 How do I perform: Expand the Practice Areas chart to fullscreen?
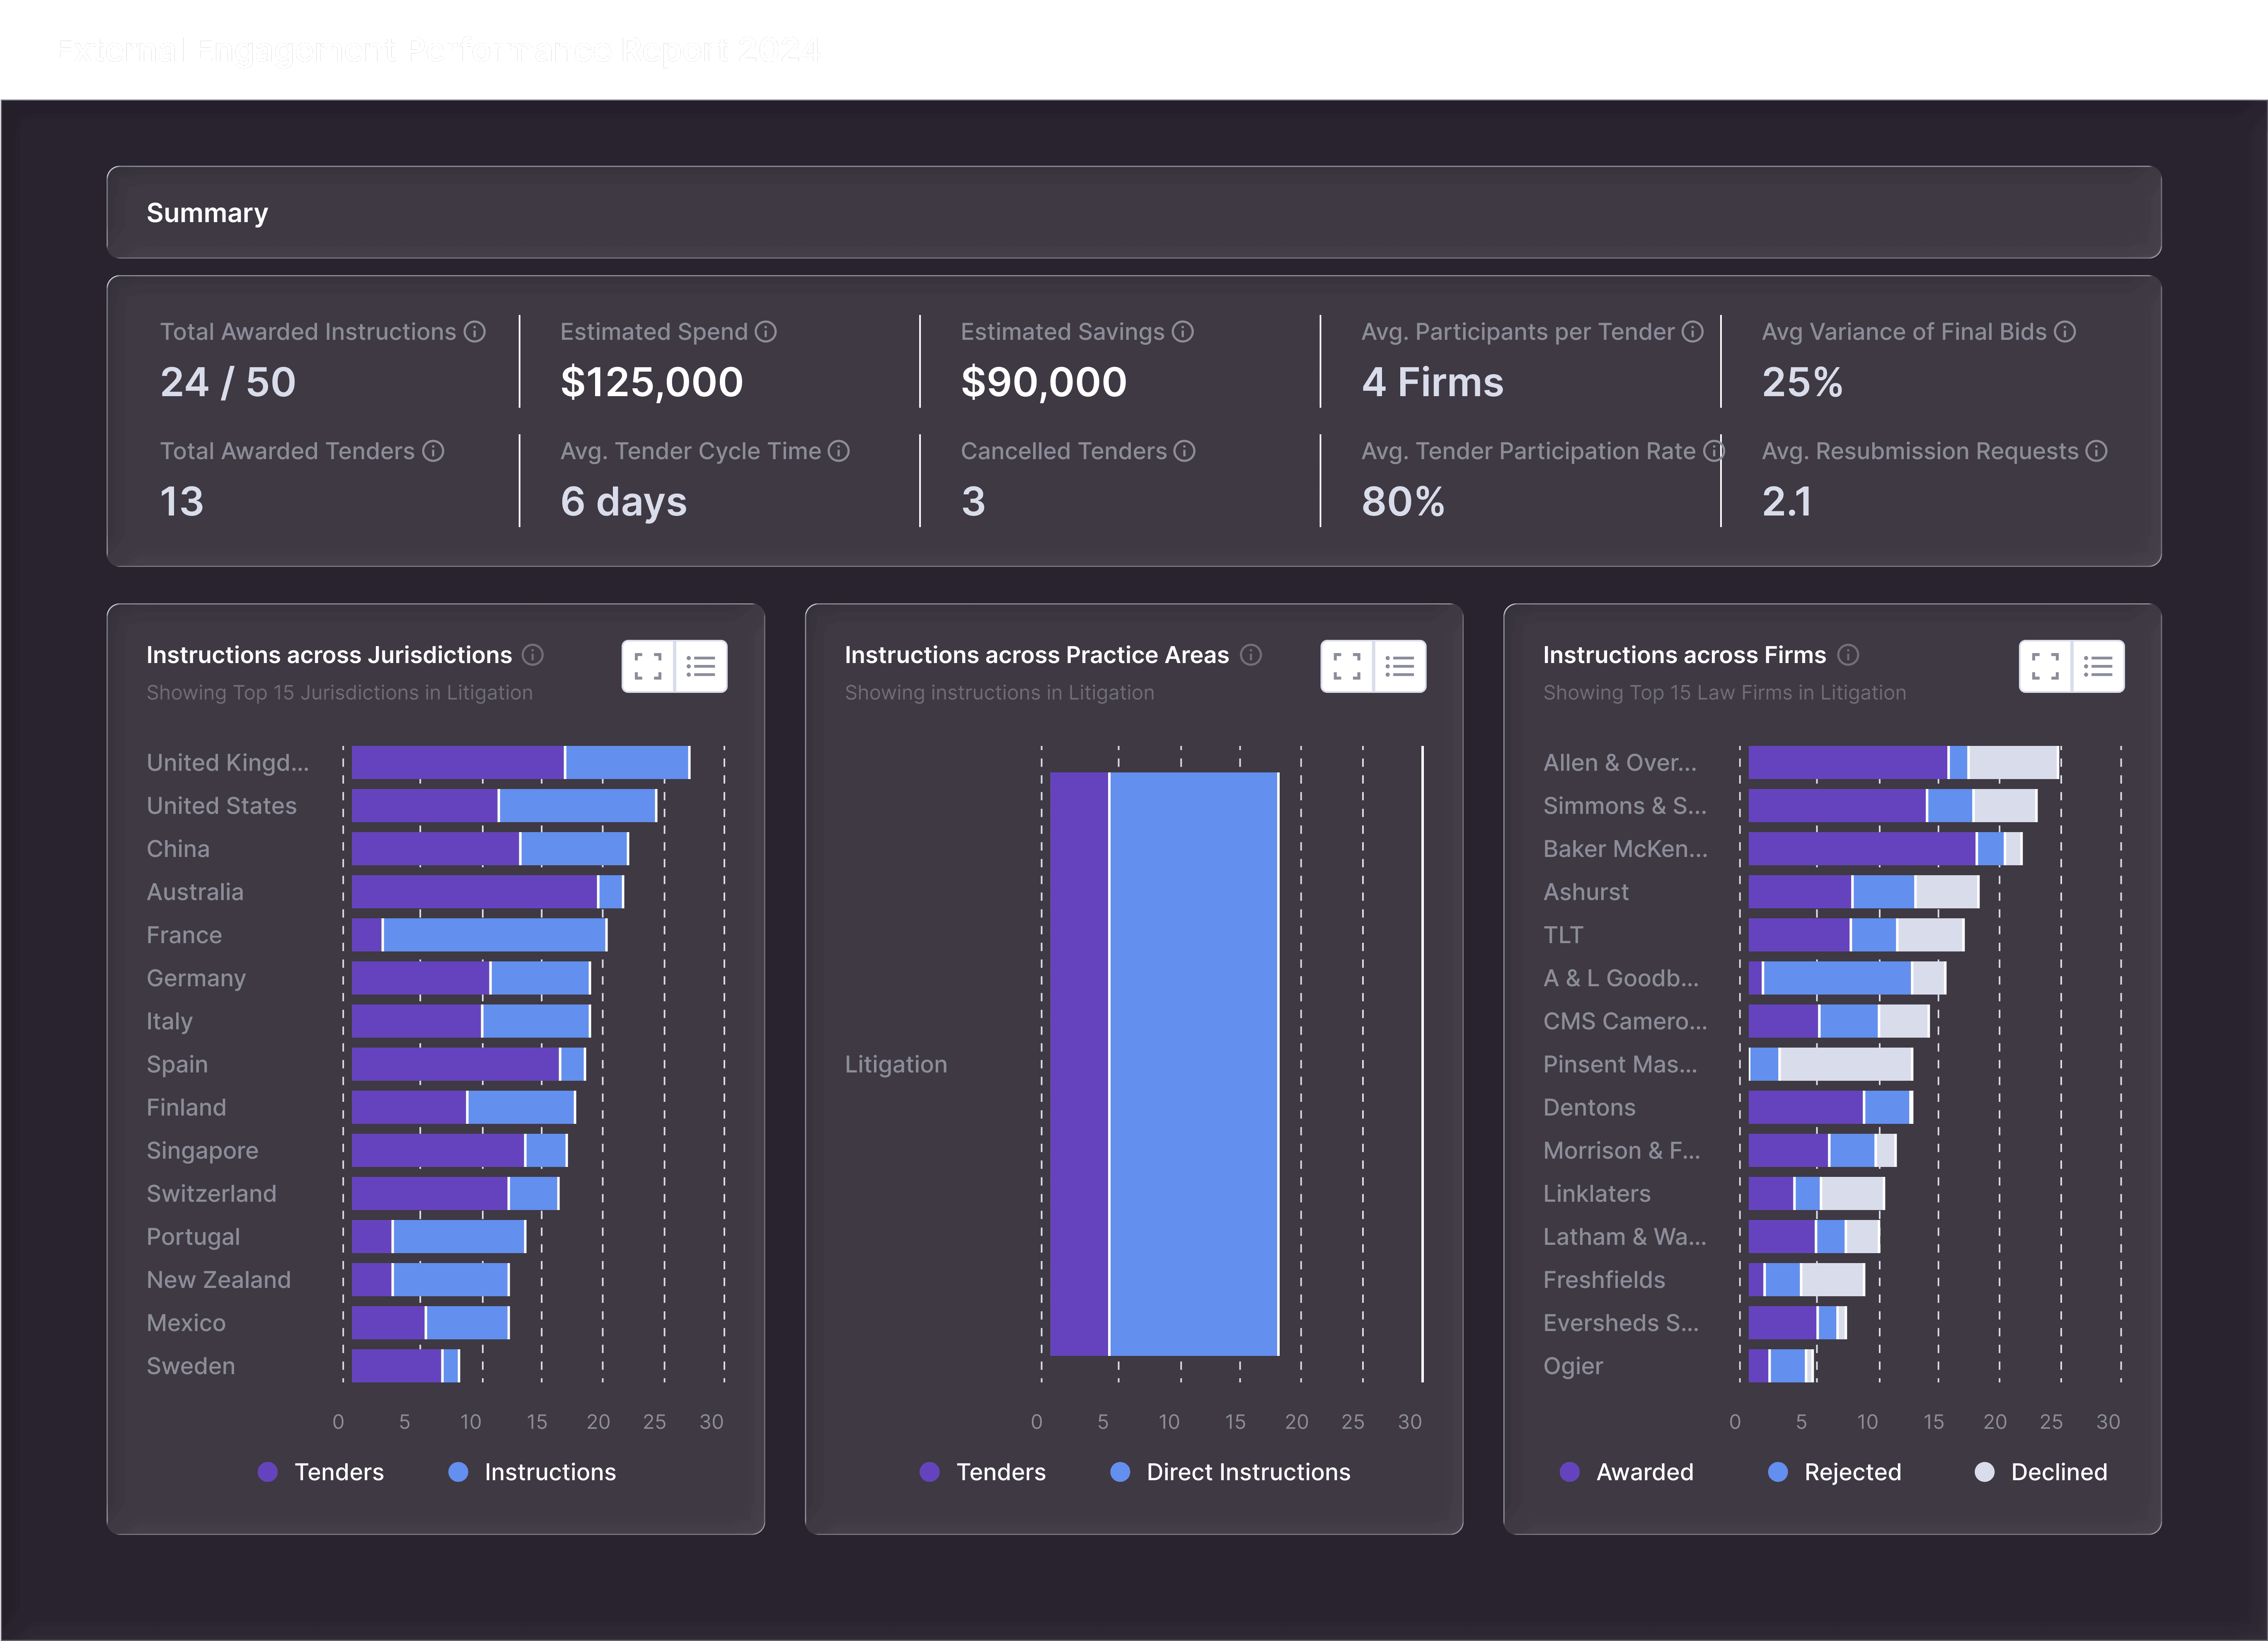coord(1347,666)
